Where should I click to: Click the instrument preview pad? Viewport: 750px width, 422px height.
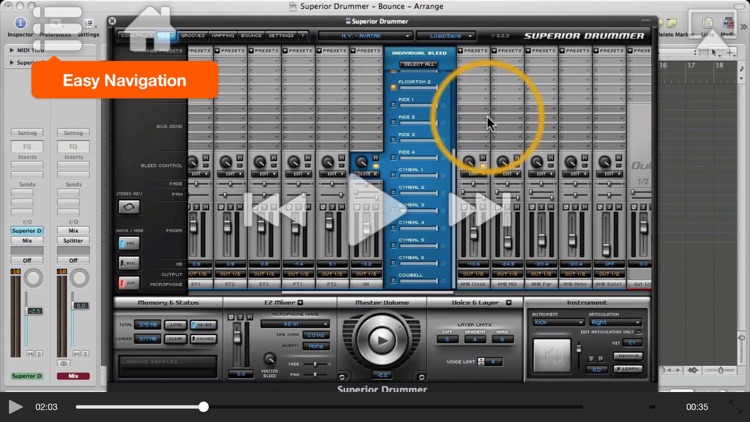(x=552, y=355)
